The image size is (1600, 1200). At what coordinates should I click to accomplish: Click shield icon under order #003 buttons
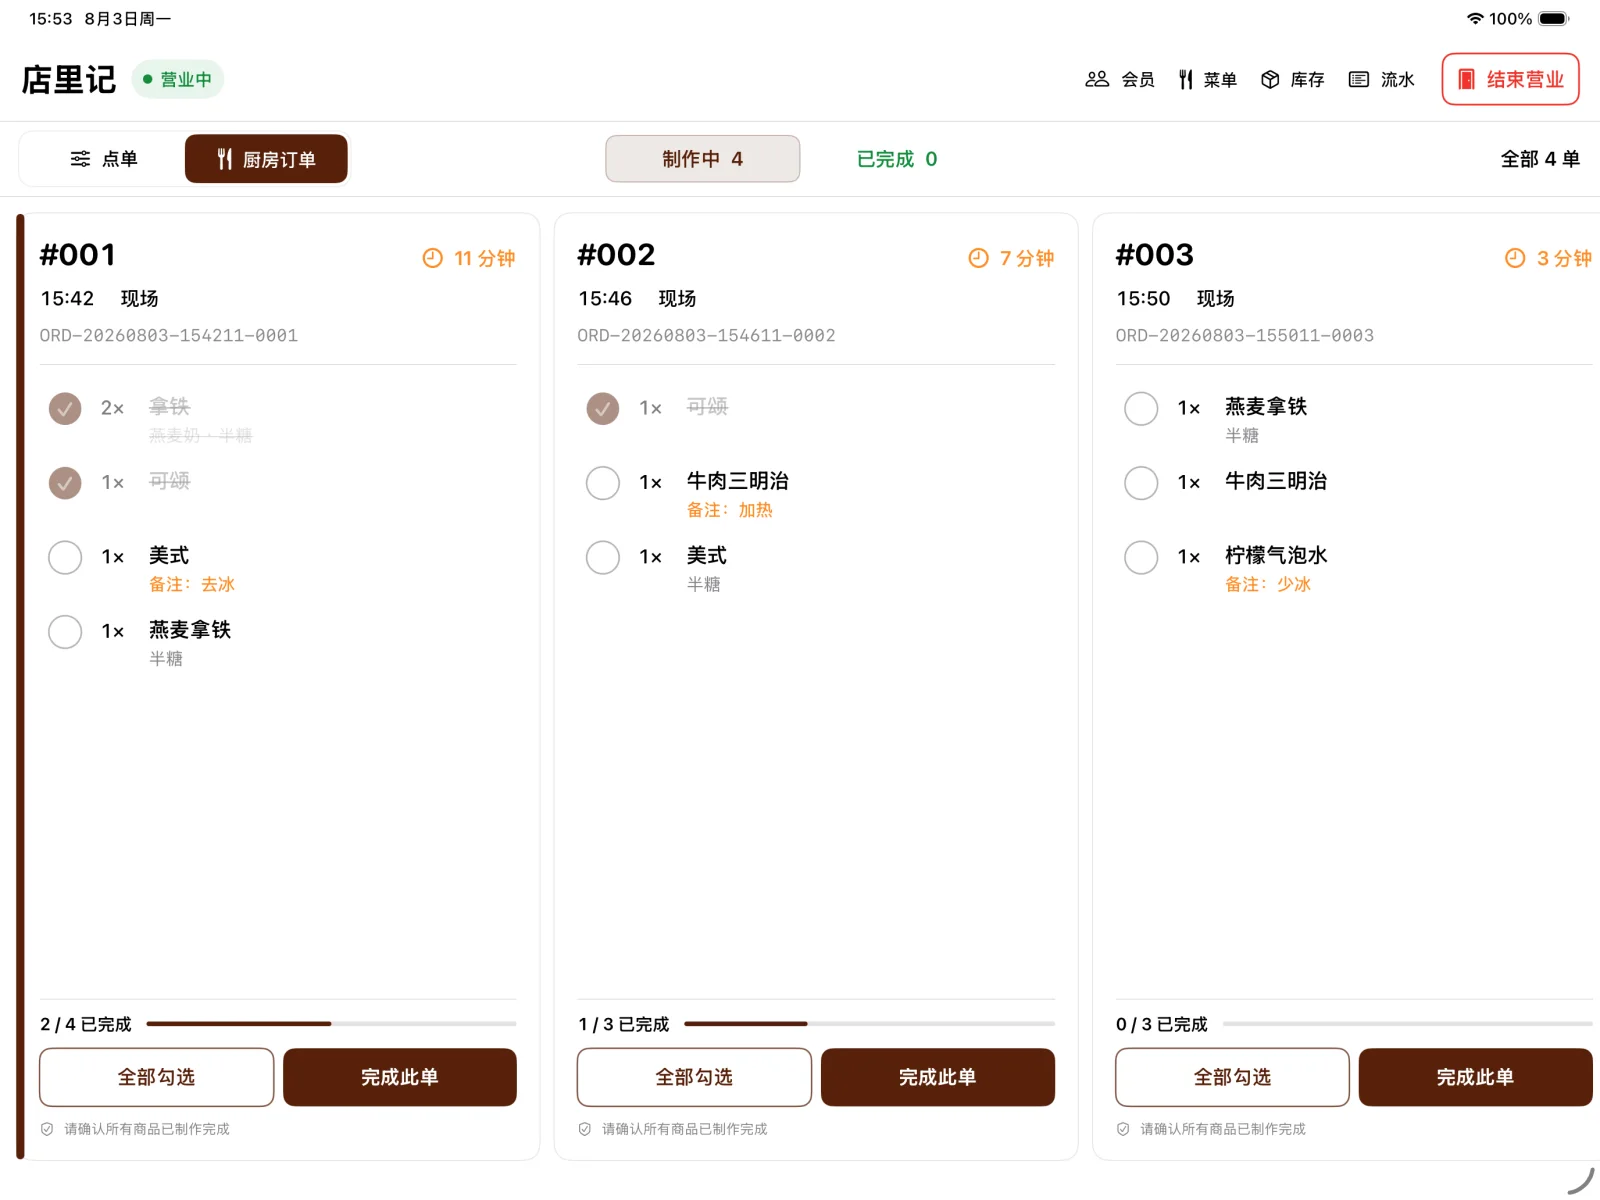[x=1123, y=1129]
